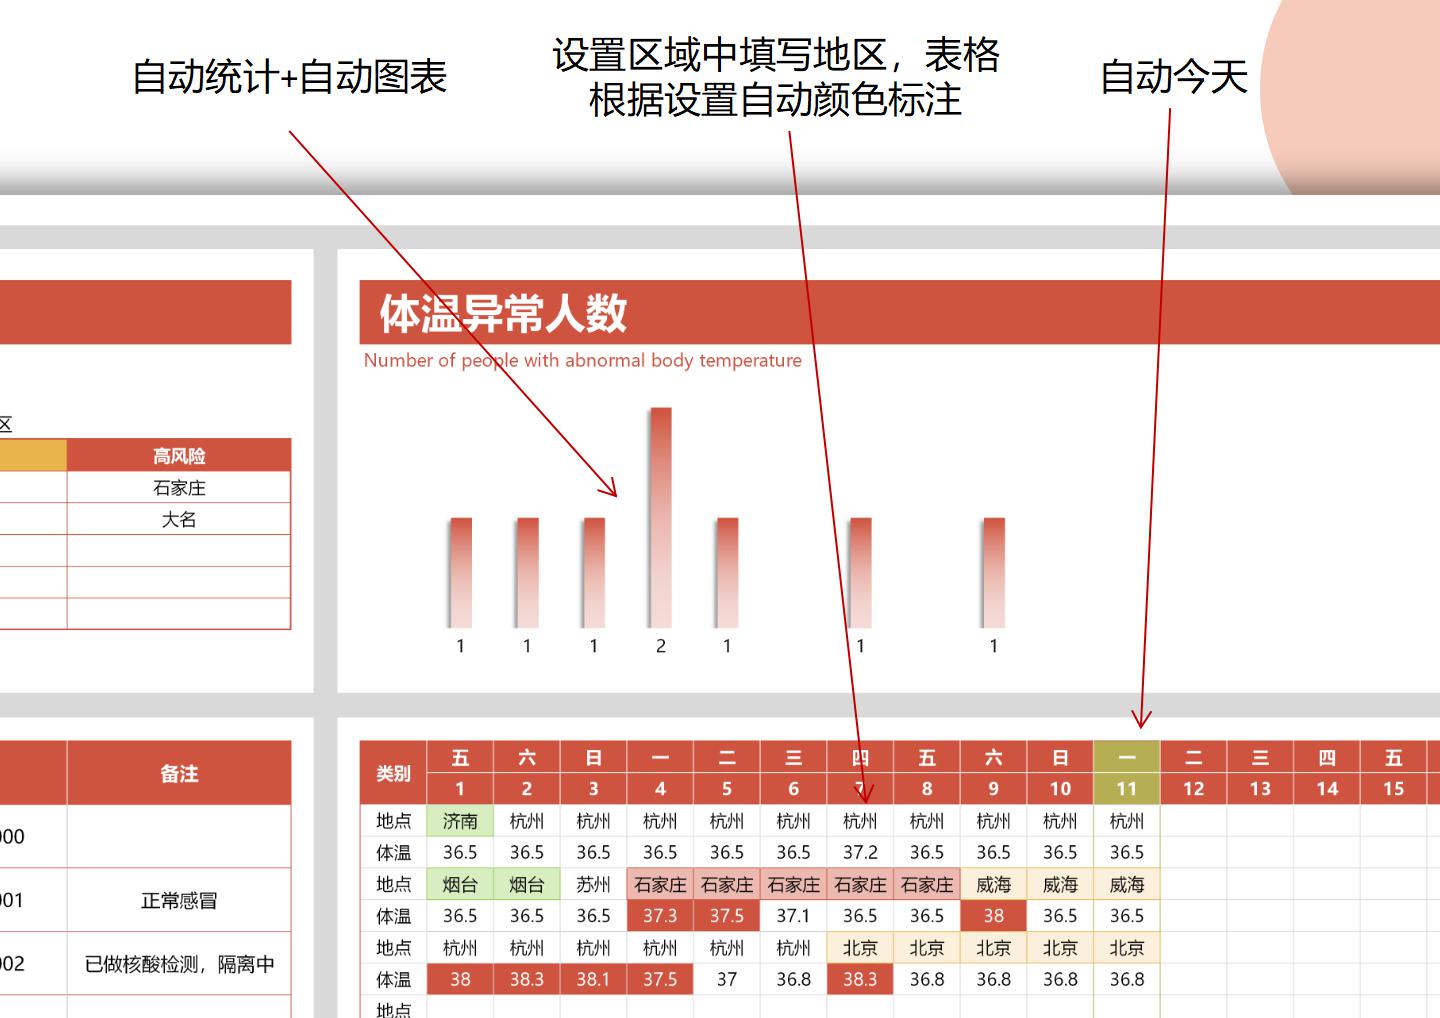Click the 38.3 cell under day 2
Screen dimensions: 1440x1018
527,979
